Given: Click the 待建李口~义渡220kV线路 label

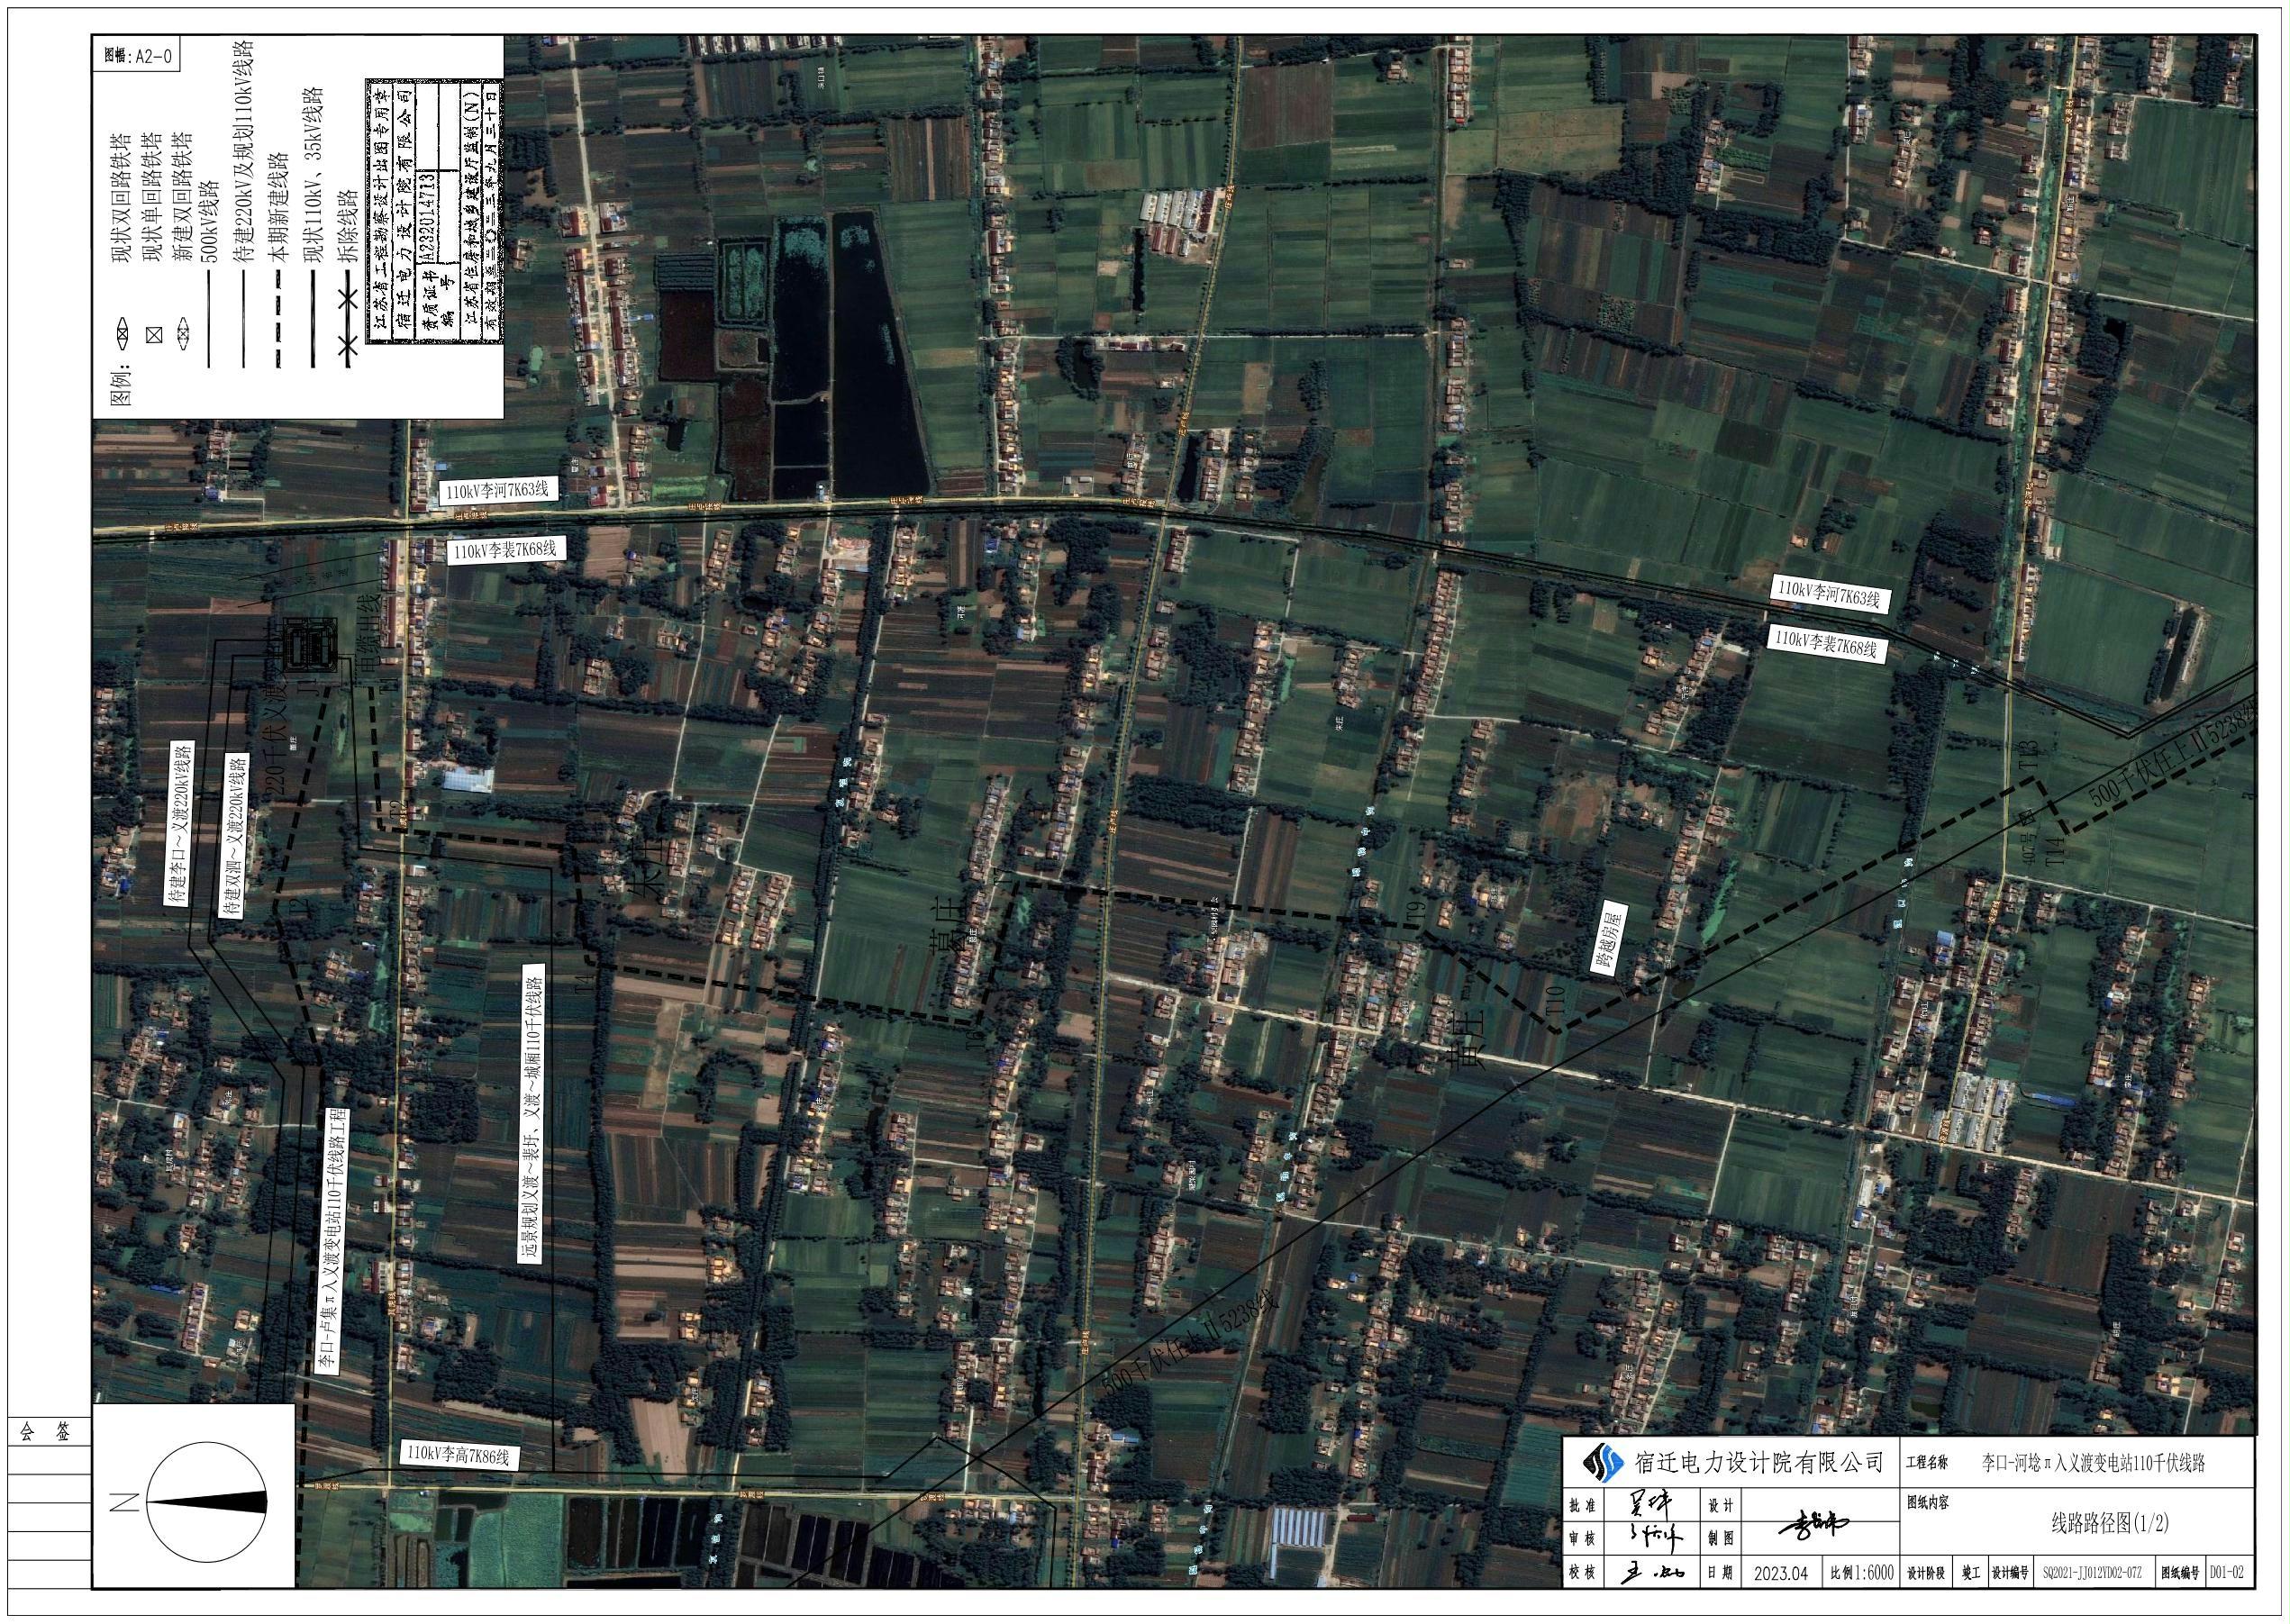Looking at the screenshot, I should (x=180, y=823).
